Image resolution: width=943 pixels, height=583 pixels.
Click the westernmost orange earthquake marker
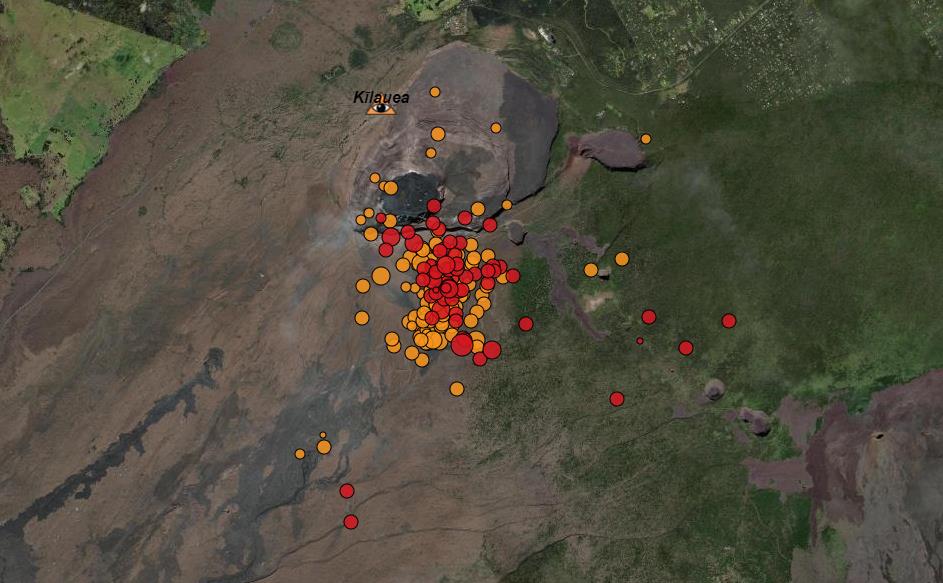[300, 454]
